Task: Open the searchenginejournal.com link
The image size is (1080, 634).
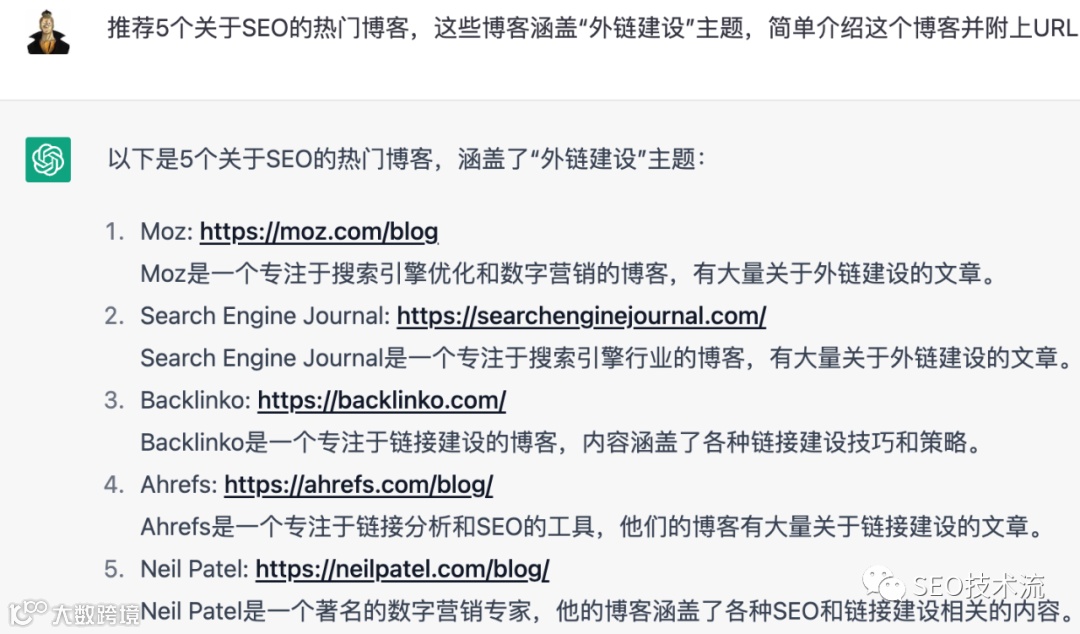Action: (x=581, y=316)
